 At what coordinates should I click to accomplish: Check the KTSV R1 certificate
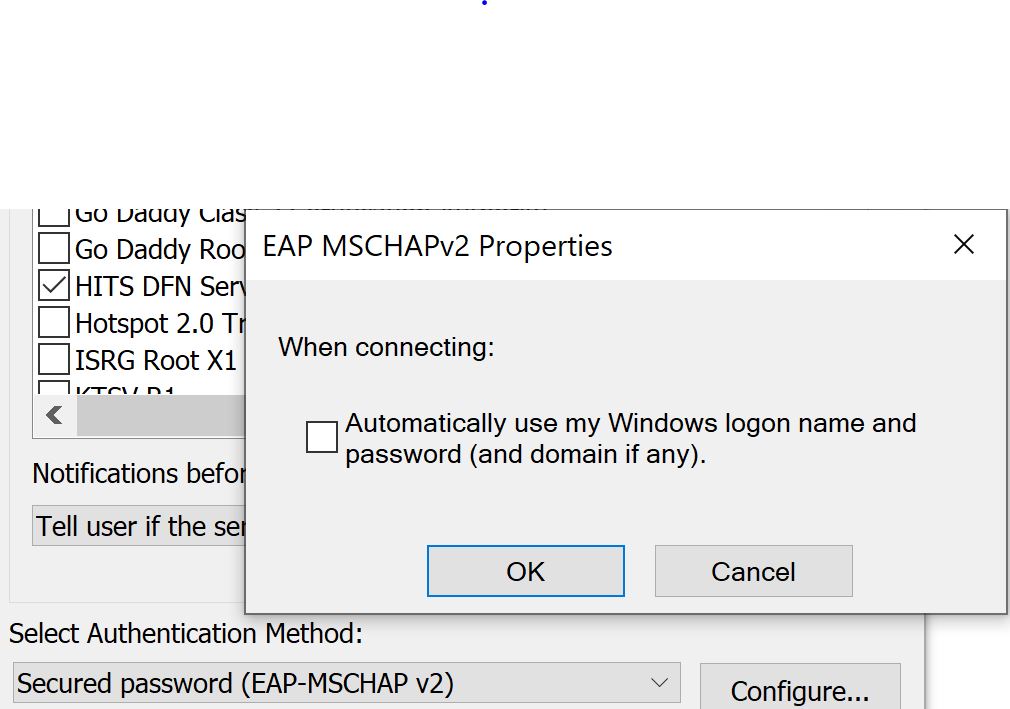tap(55, 390)
